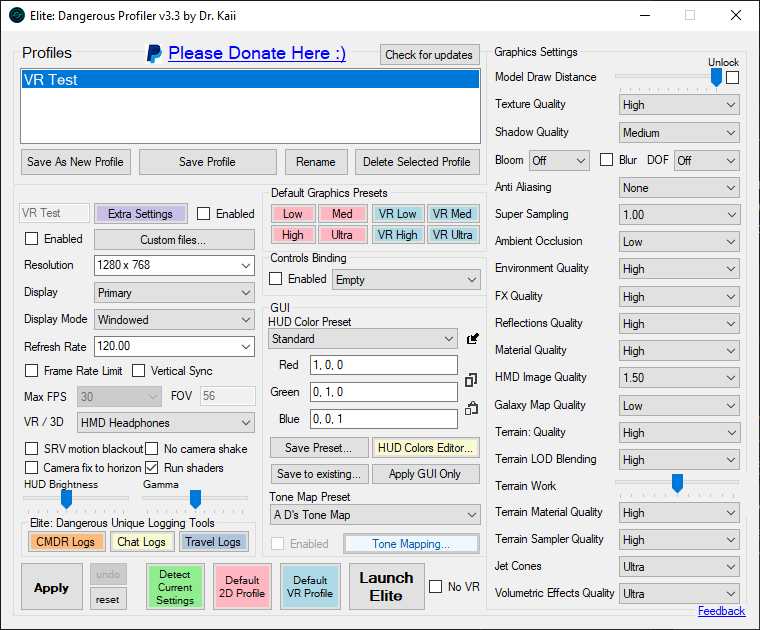
Task: Click Check for updates button
Action: (429, 55)
